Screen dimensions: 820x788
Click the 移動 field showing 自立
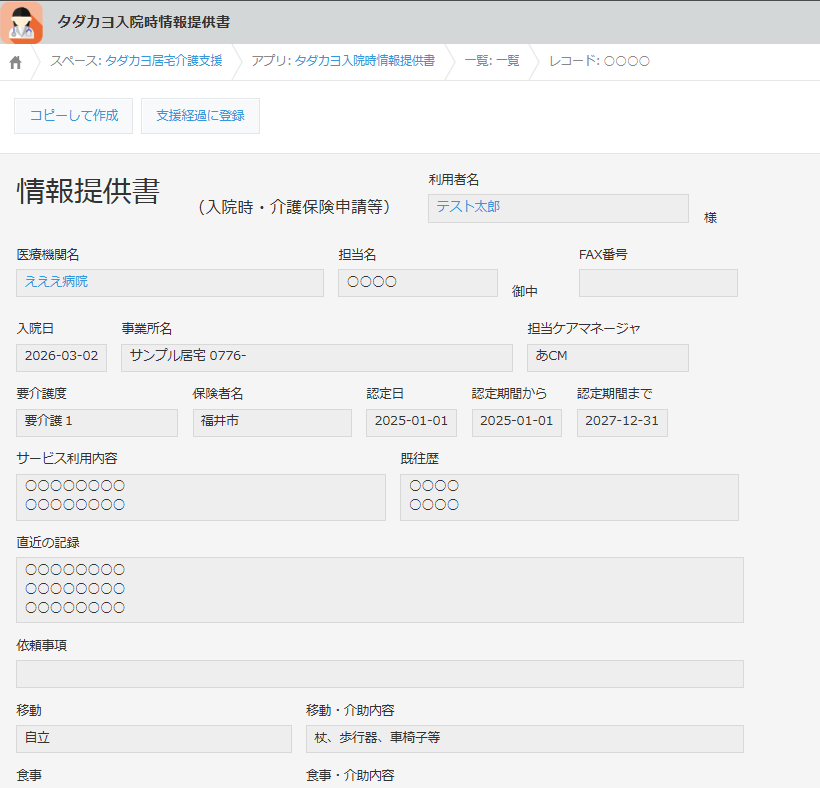pyautogui.click(x=153, y=739)
